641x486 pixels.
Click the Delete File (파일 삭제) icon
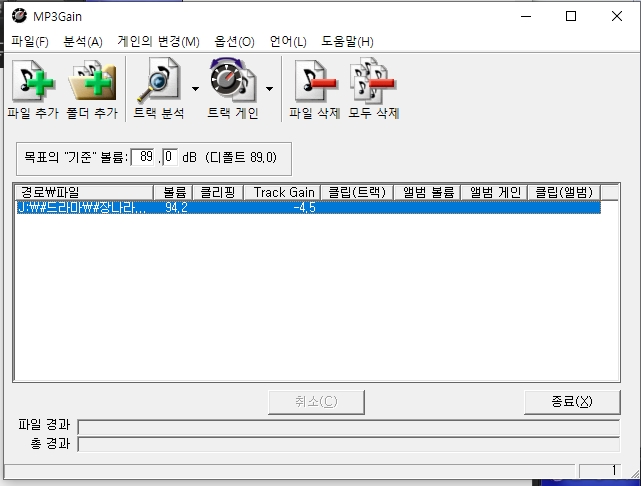[315, 81]
